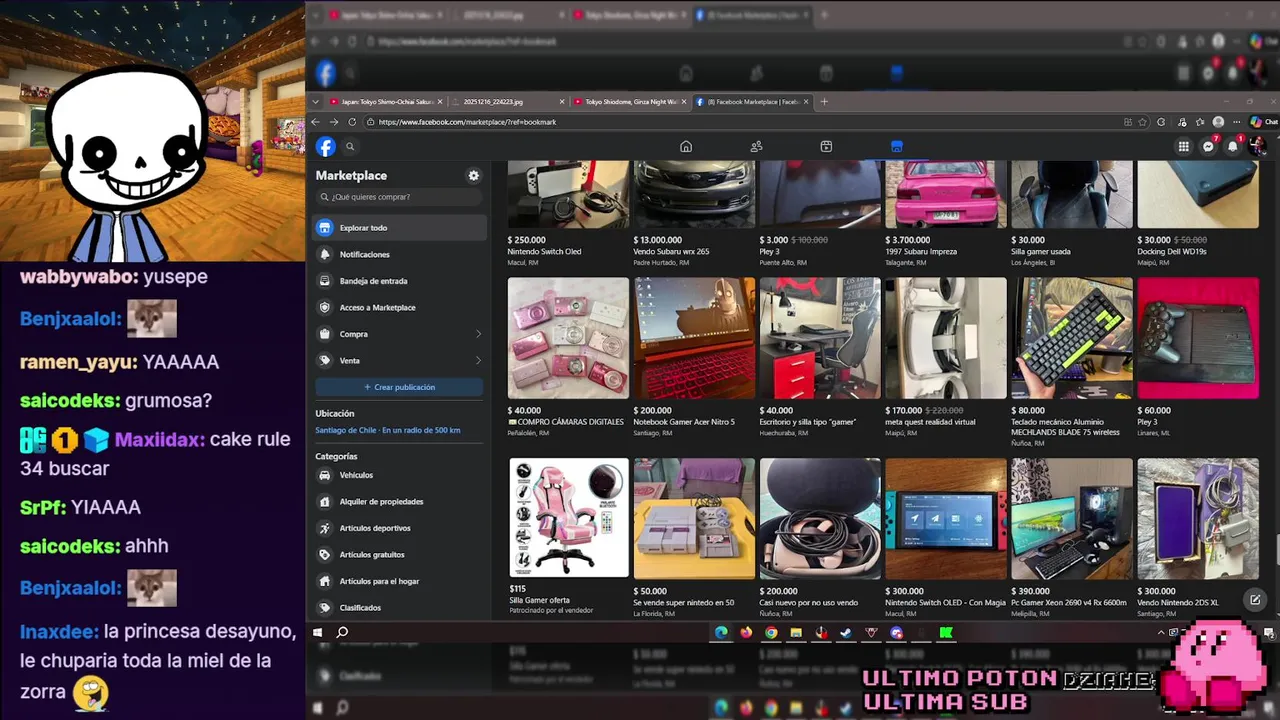The width and height of the screenshot is (1280, 720).
Task: Open Windows Start menu
Action: tap(318, 632)
